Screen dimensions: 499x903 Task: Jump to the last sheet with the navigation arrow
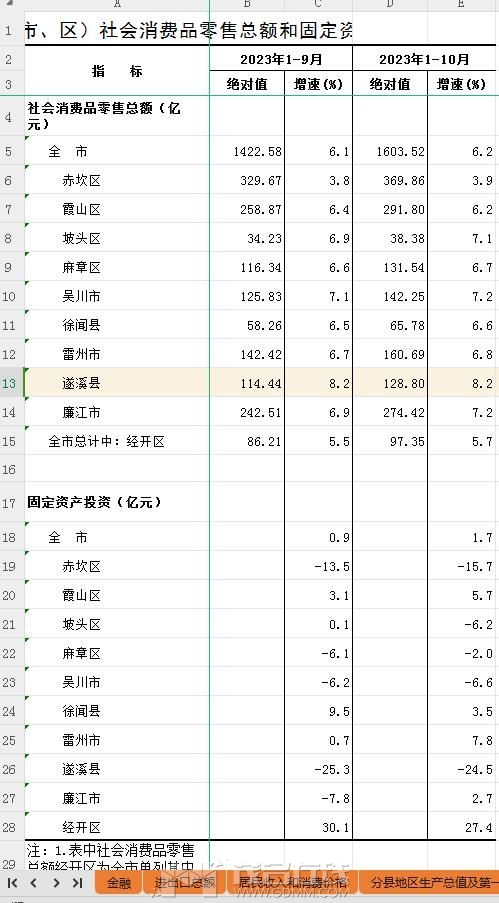[77, 883]
